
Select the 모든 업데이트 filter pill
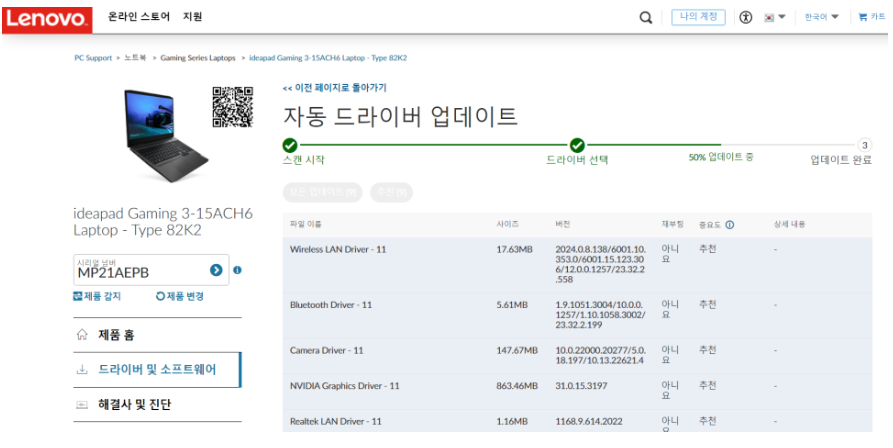(322, 192)
